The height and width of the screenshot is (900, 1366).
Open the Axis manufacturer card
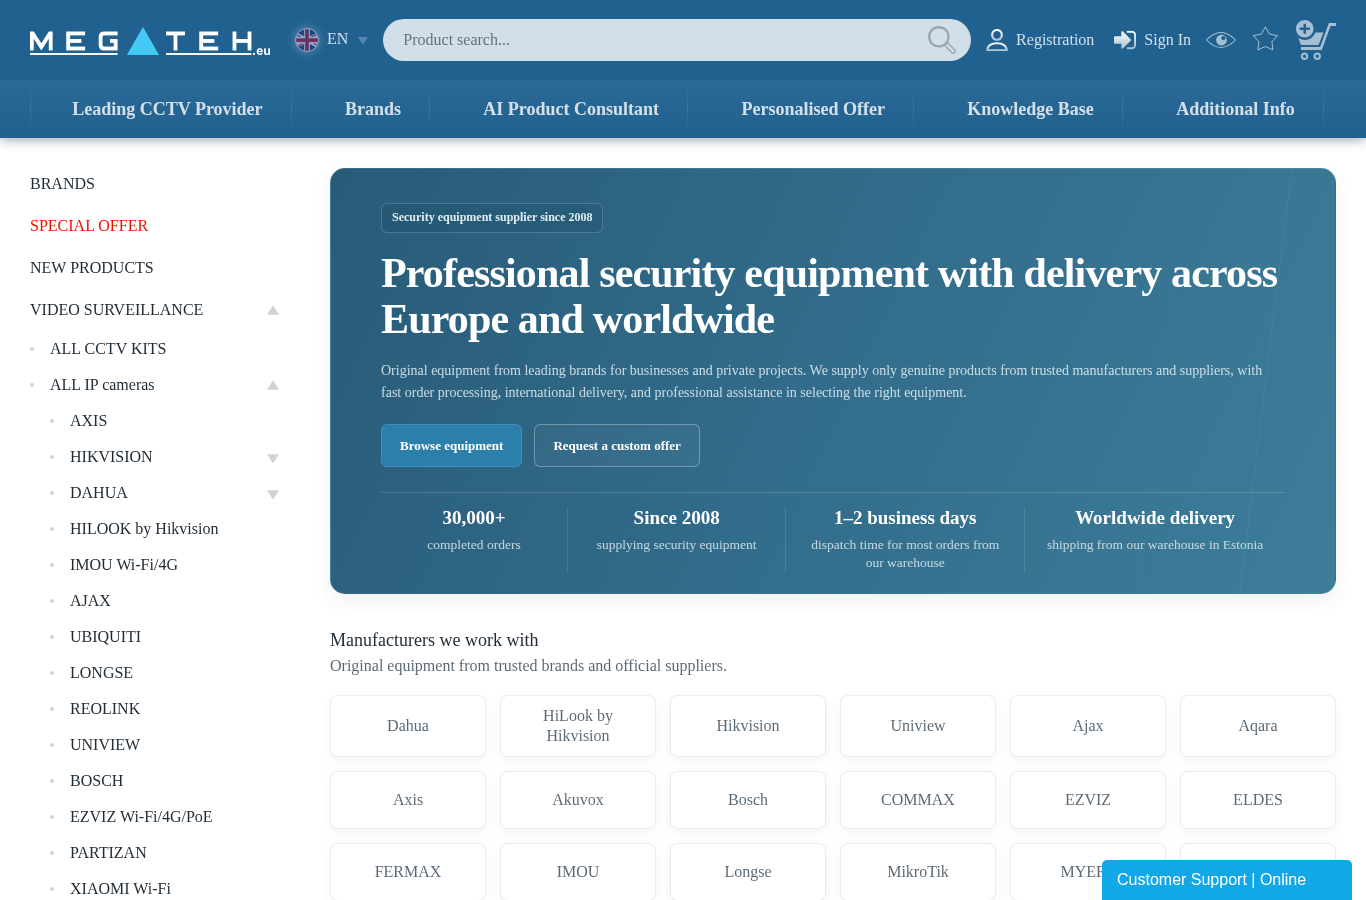(408, 800)
